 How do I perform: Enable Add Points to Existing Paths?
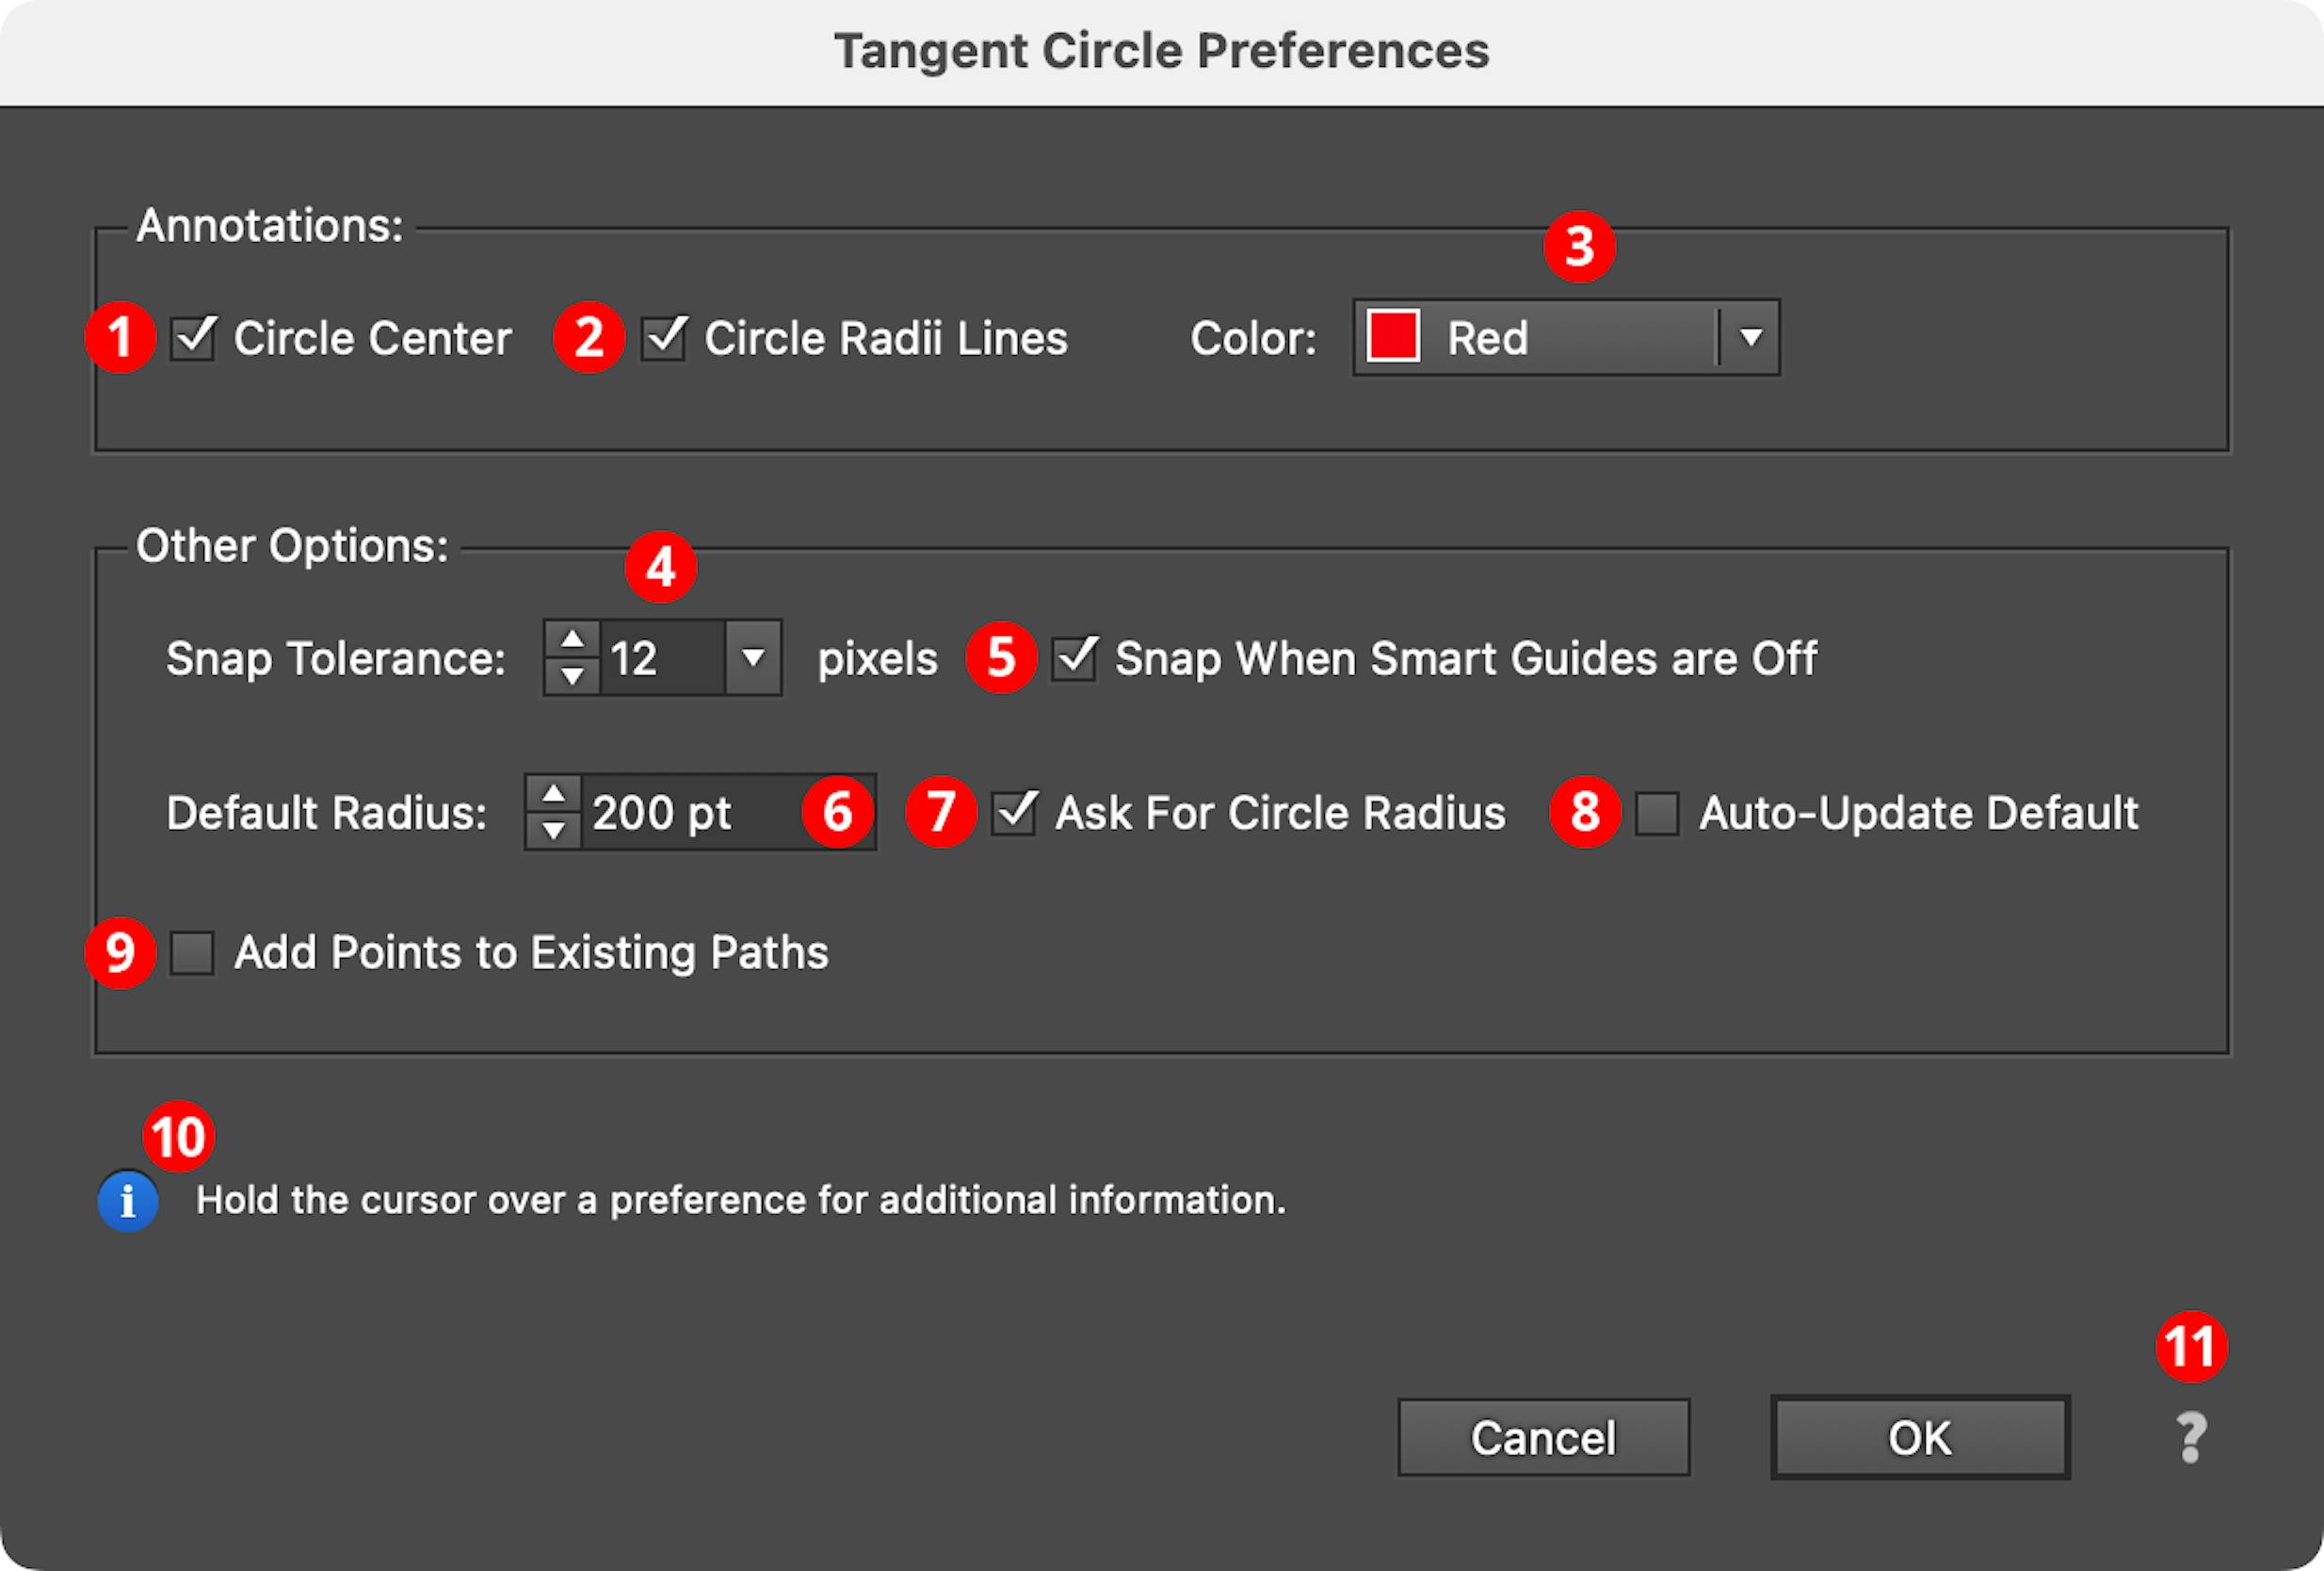point(193,952)
